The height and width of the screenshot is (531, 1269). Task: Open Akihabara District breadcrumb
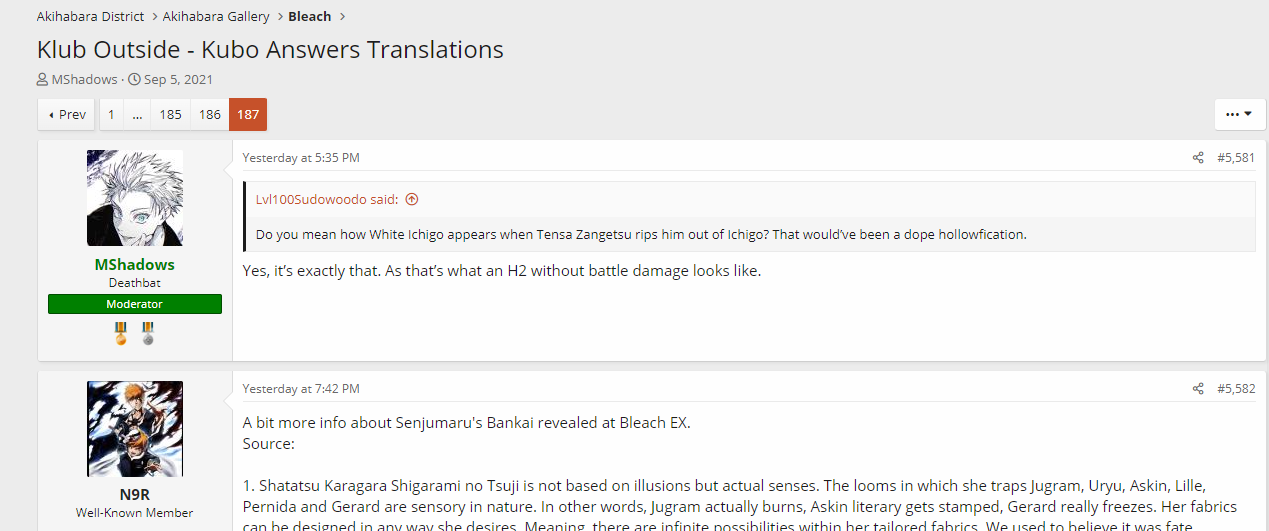pos(91,17)
